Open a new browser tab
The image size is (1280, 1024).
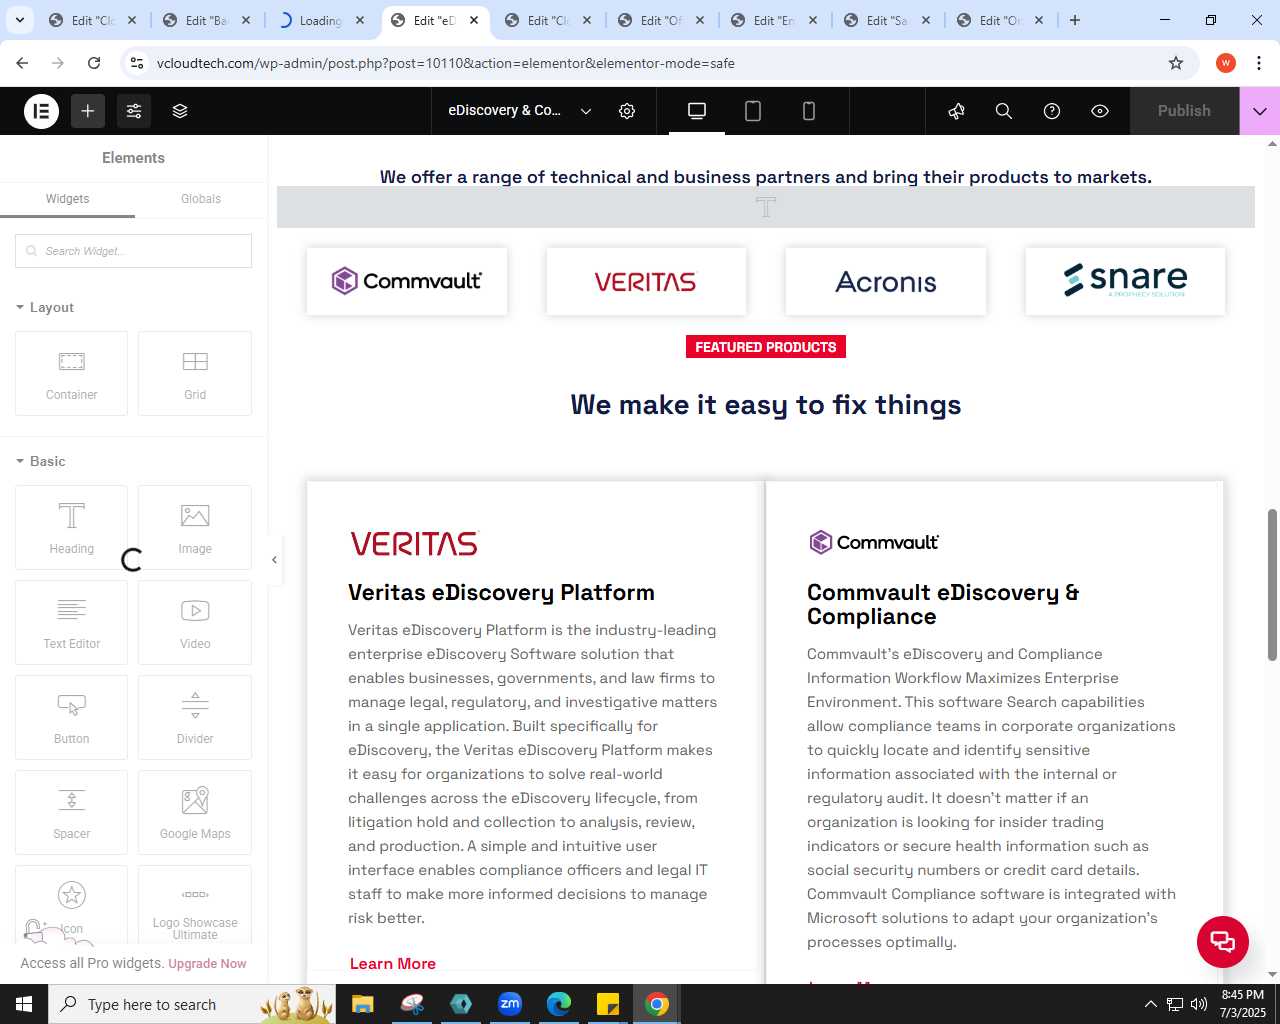tap(1075, 20)
